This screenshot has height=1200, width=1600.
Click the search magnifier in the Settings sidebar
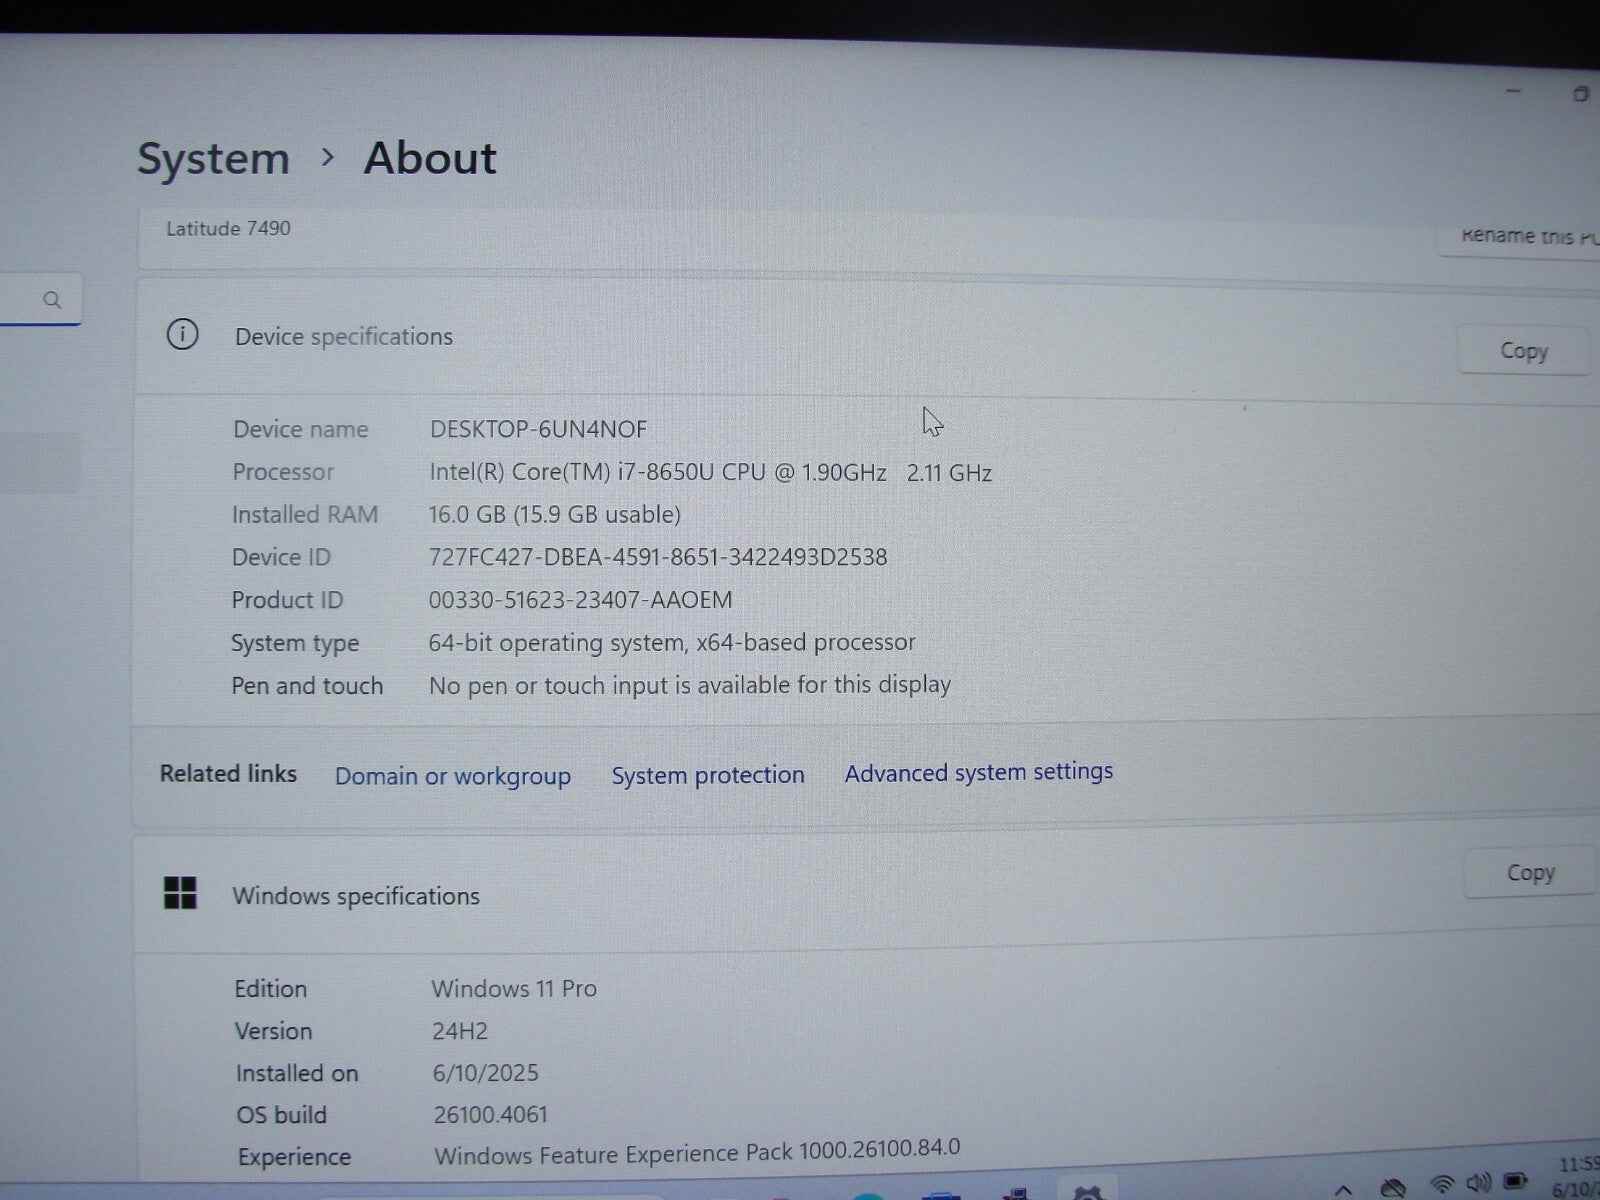pos(49,298)
